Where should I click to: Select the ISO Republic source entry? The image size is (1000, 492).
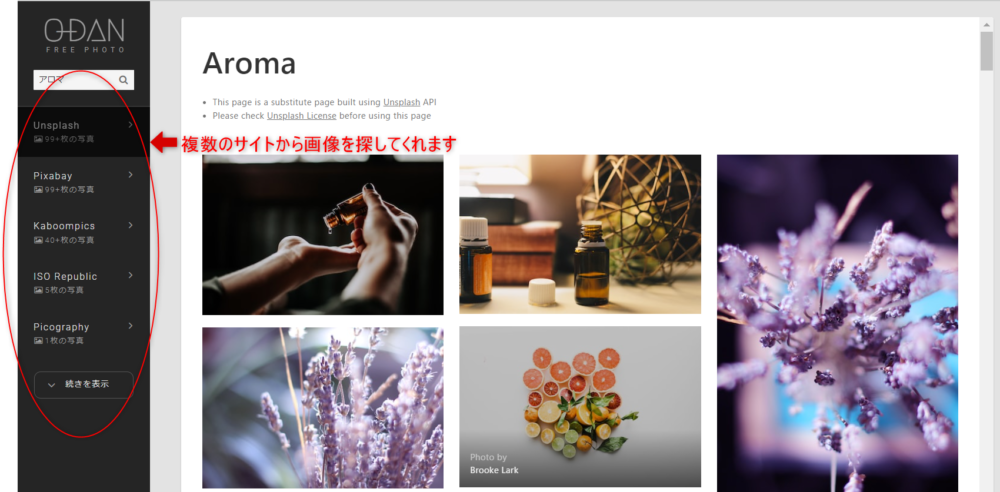84,283
